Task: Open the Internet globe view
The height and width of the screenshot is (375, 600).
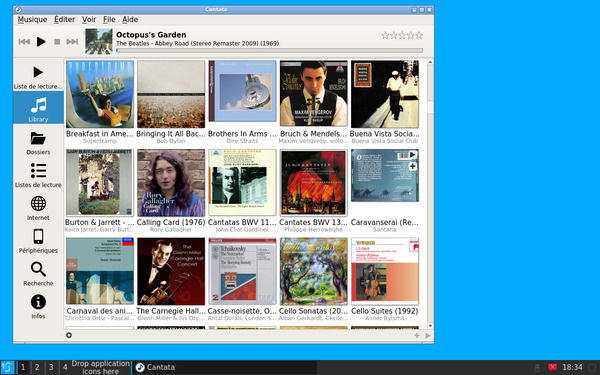Action: pyautogui.click(x=38, y=209)
